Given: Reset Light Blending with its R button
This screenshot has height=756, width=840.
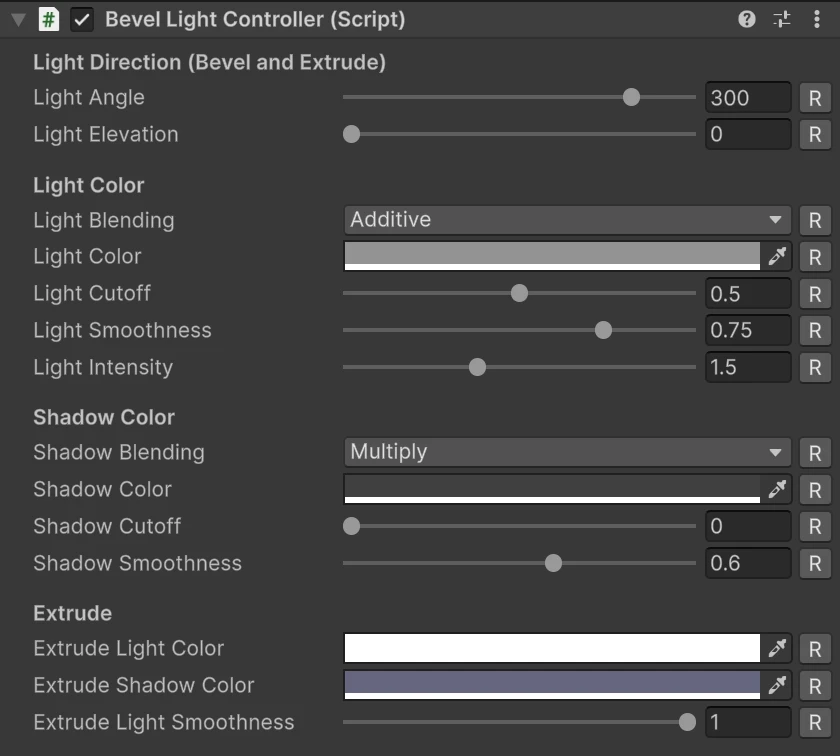Looking at the screenshot, I should (815, 220).
